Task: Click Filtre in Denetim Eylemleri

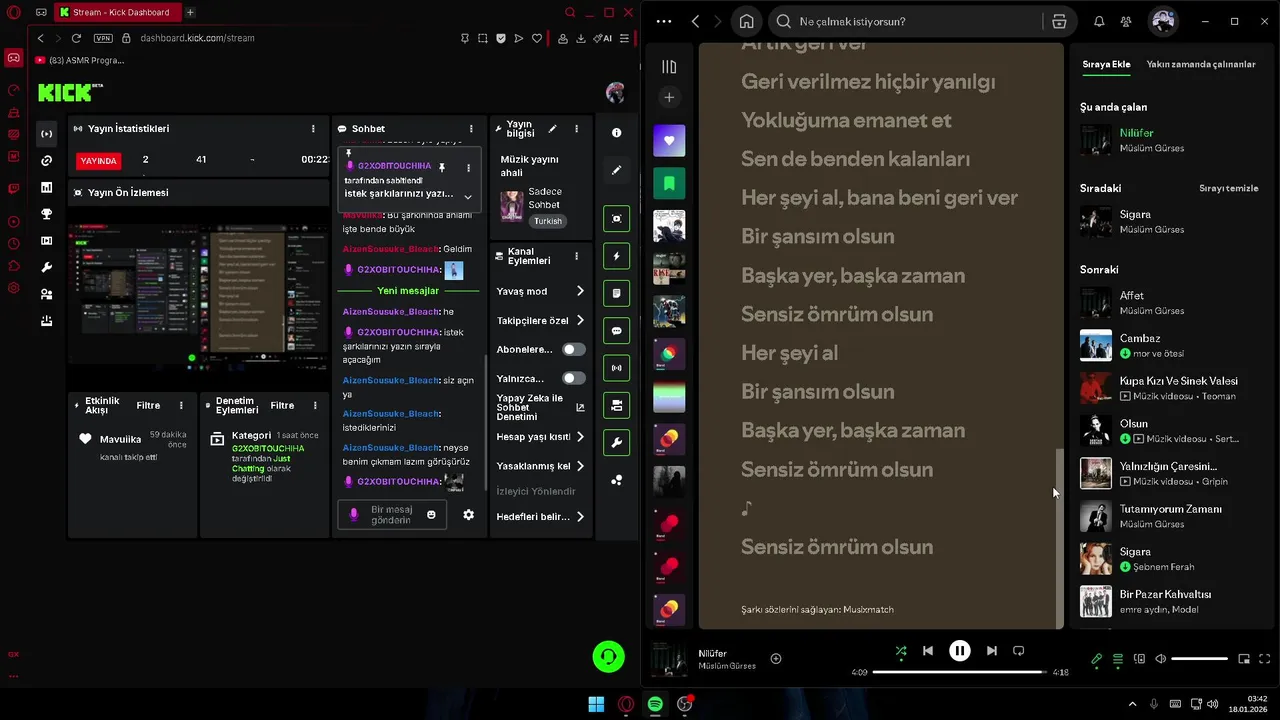Action: 282,405
